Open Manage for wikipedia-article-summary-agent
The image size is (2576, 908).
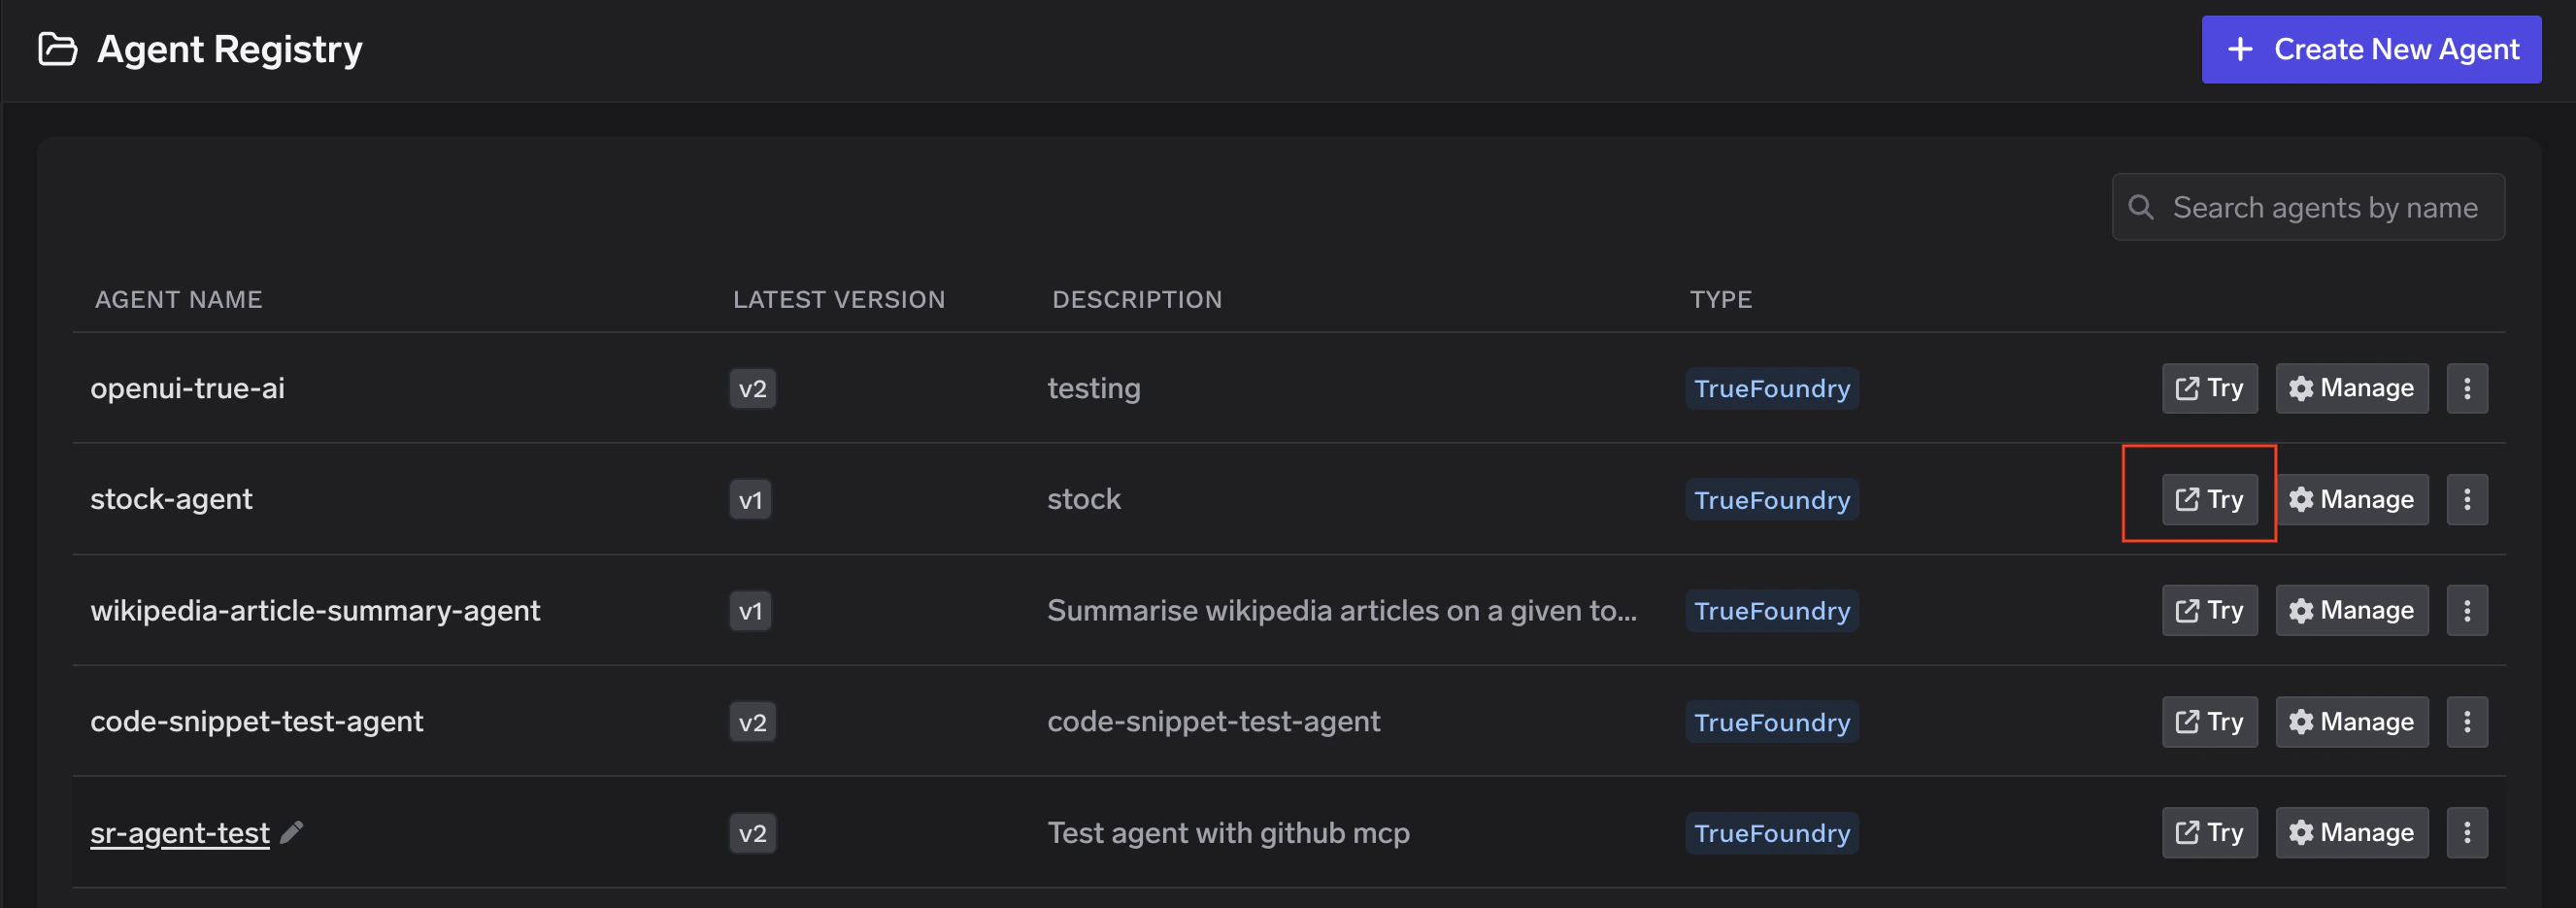[x=2351, y=610]
